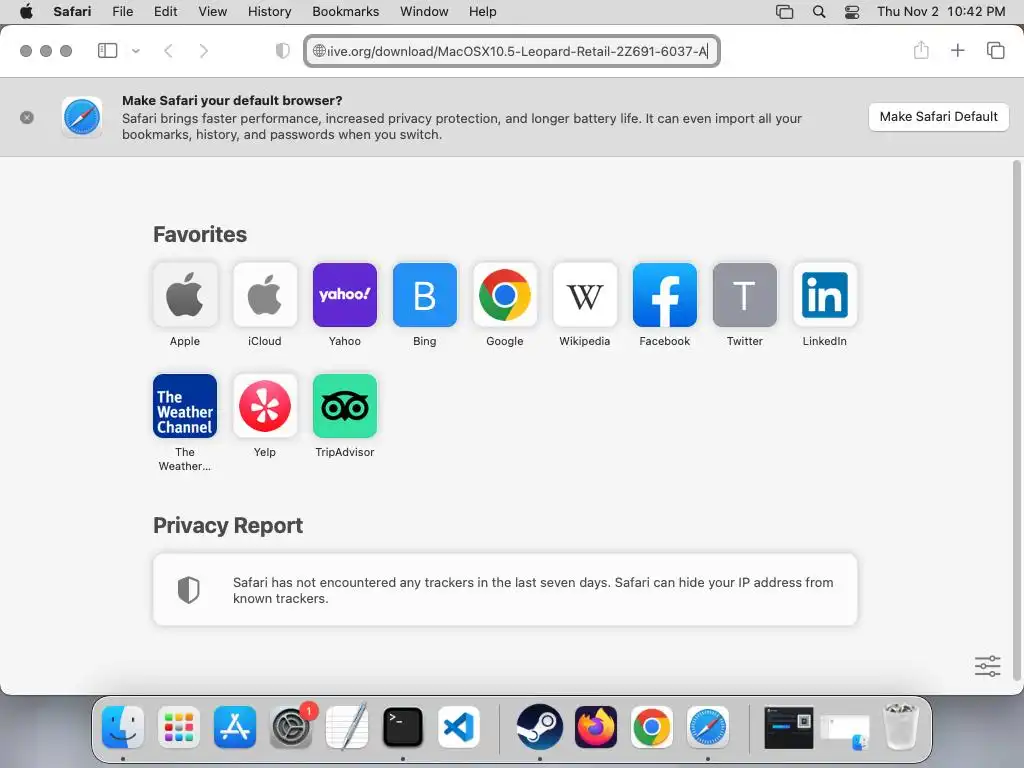Open the Twitter favorite
The height and width of the screenshot is (768, 1024).
point(744,295)
